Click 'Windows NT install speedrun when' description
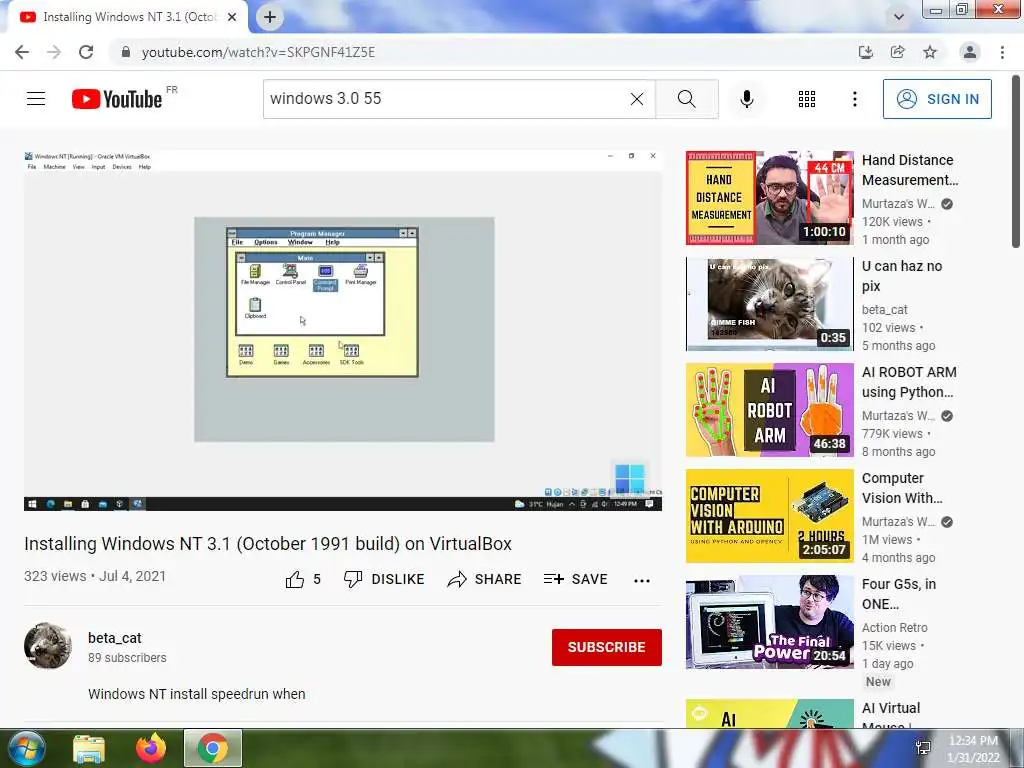Image resolution: width=1024 pixels, height=768 pixels. tap(197, 694)
